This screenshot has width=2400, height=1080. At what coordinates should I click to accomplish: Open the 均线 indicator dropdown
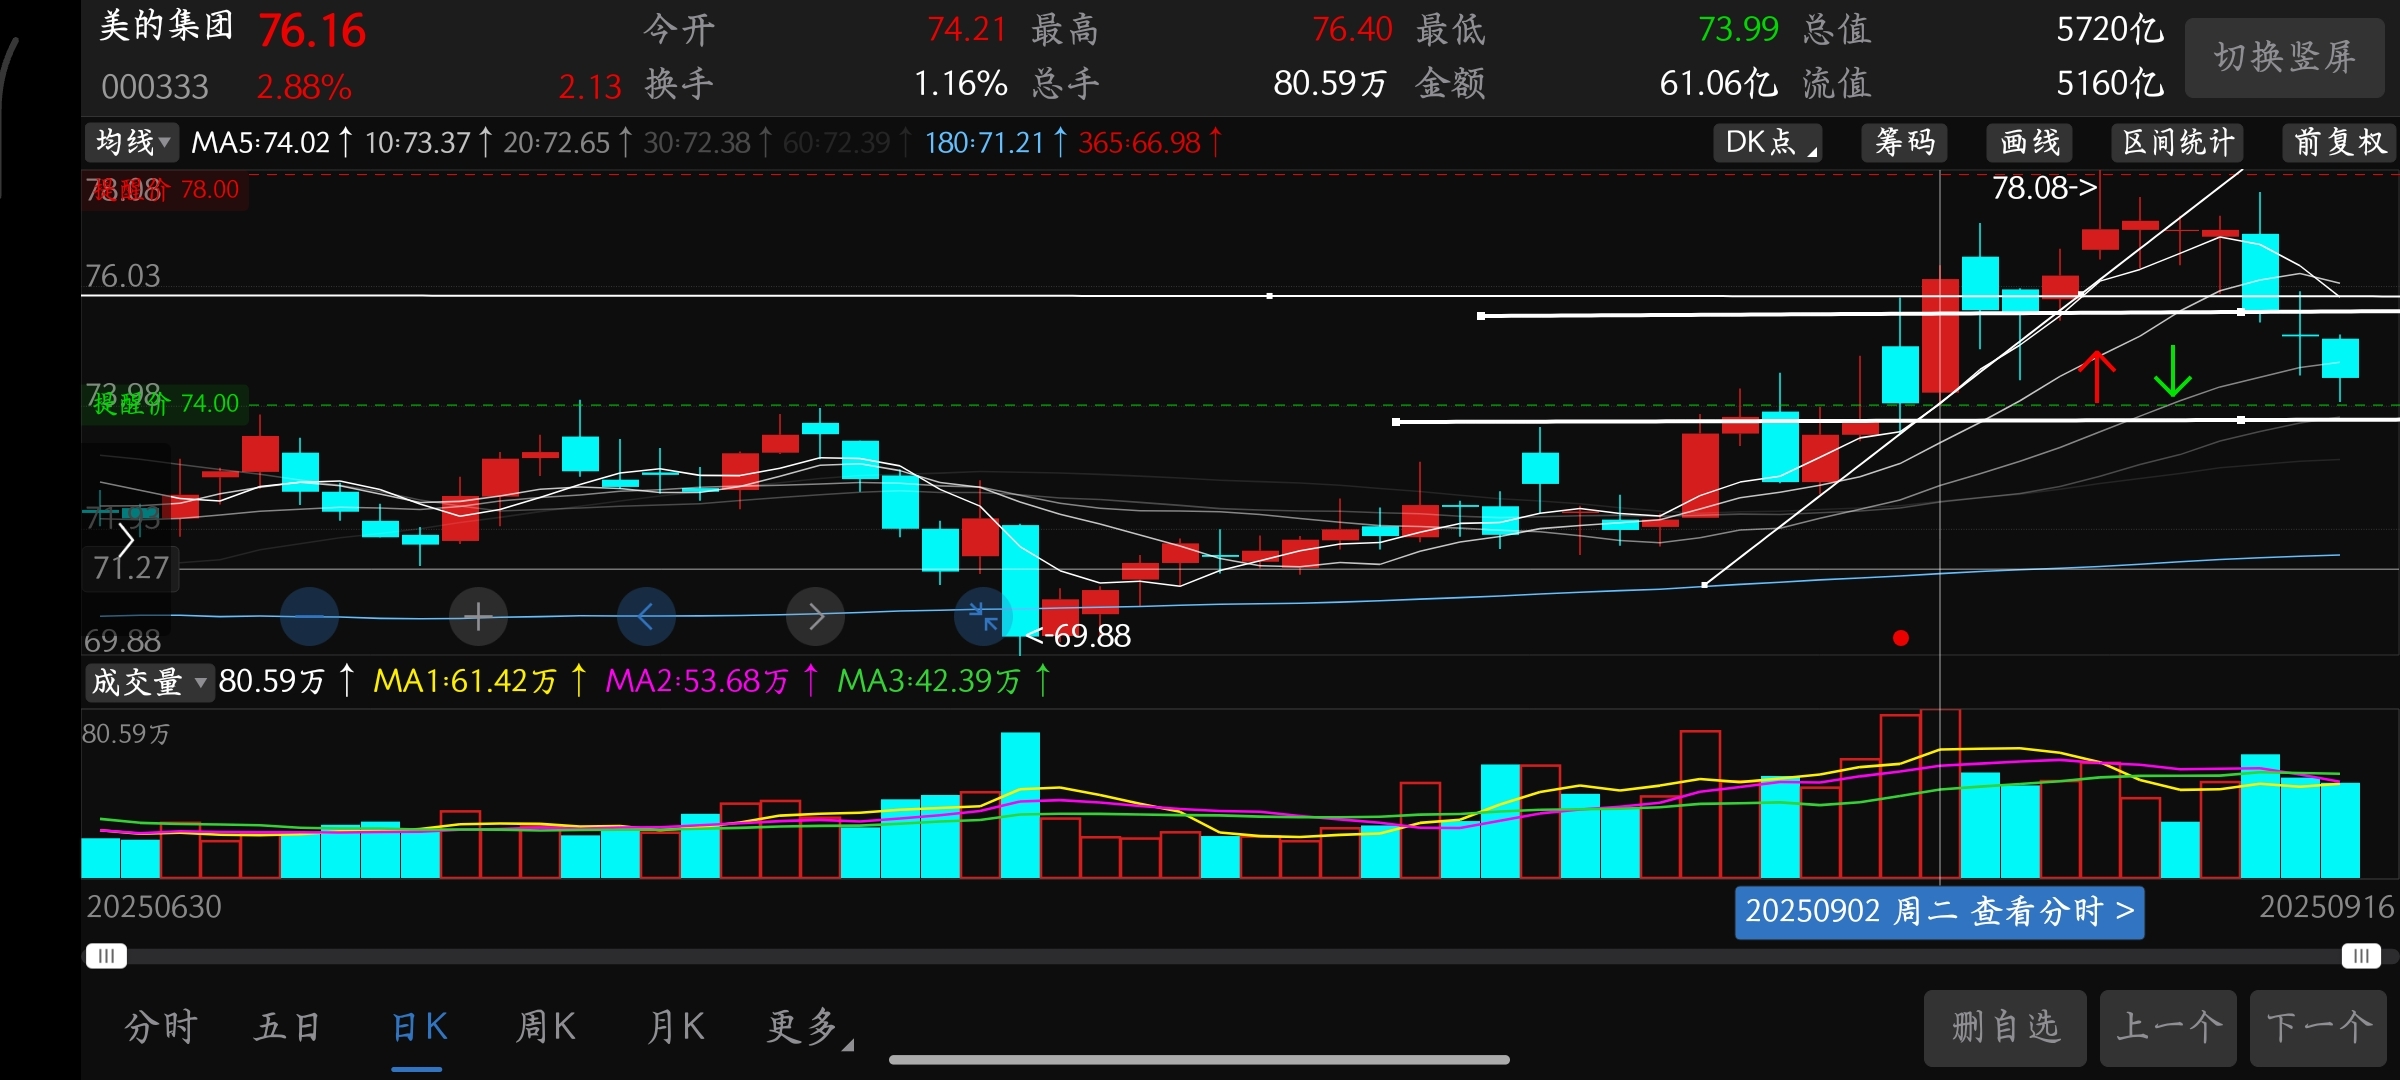pos(131,143)
